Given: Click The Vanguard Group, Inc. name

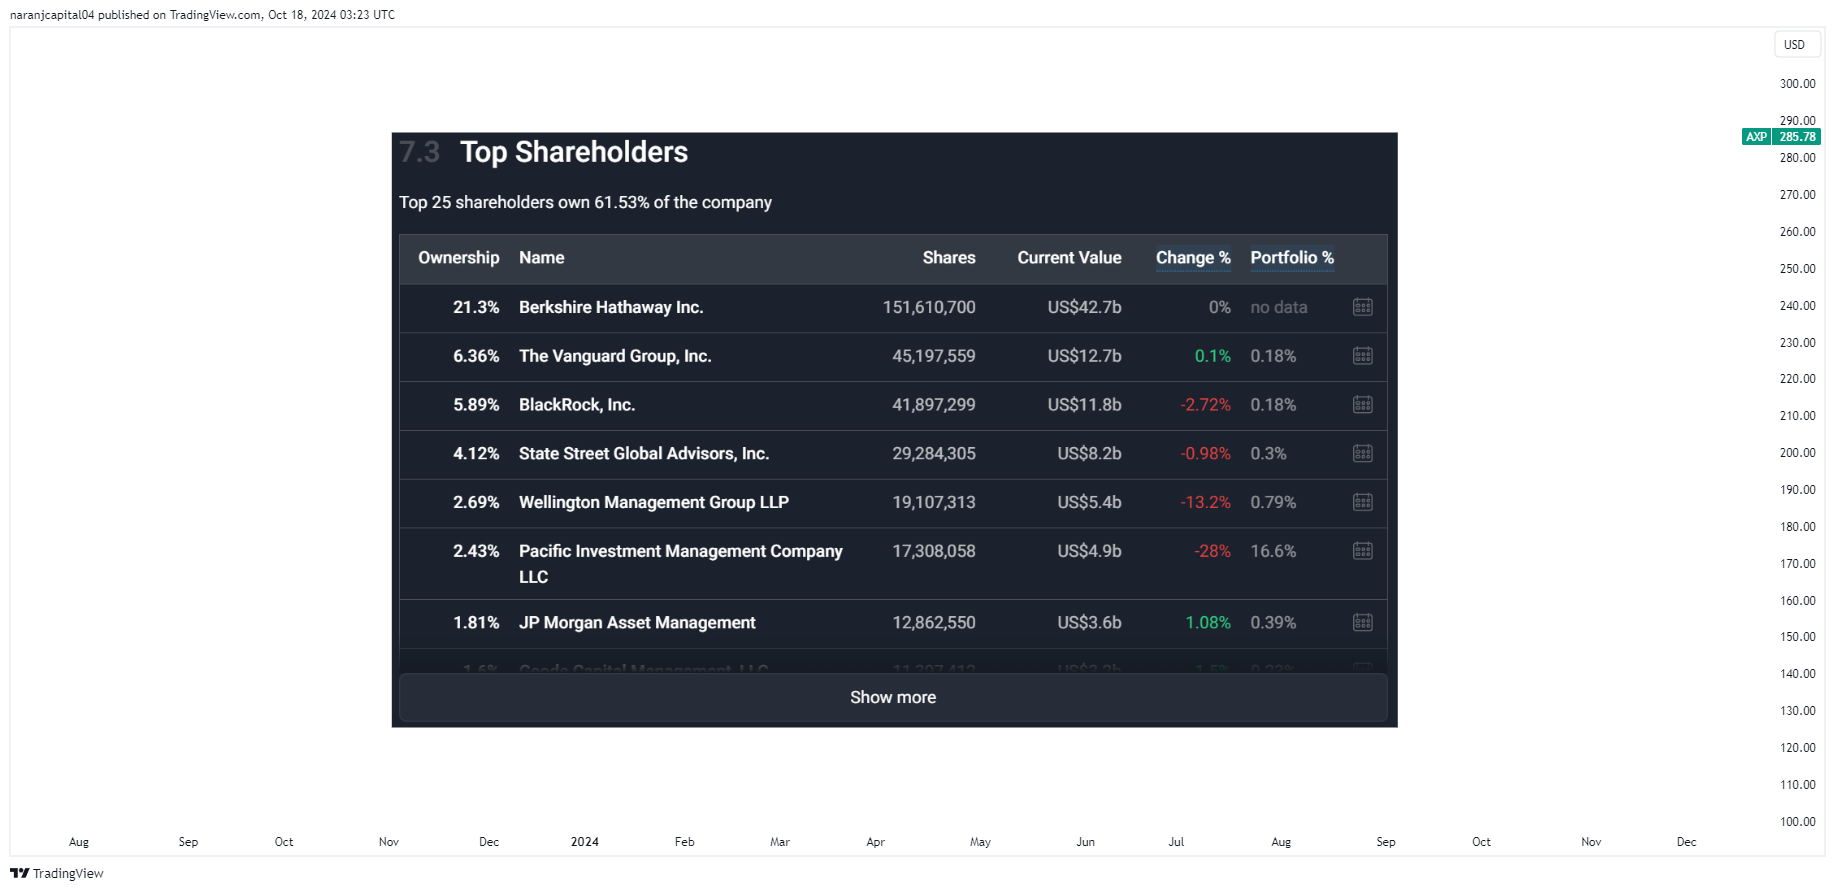Looking at the screenshot, I should tap(615, 356).
